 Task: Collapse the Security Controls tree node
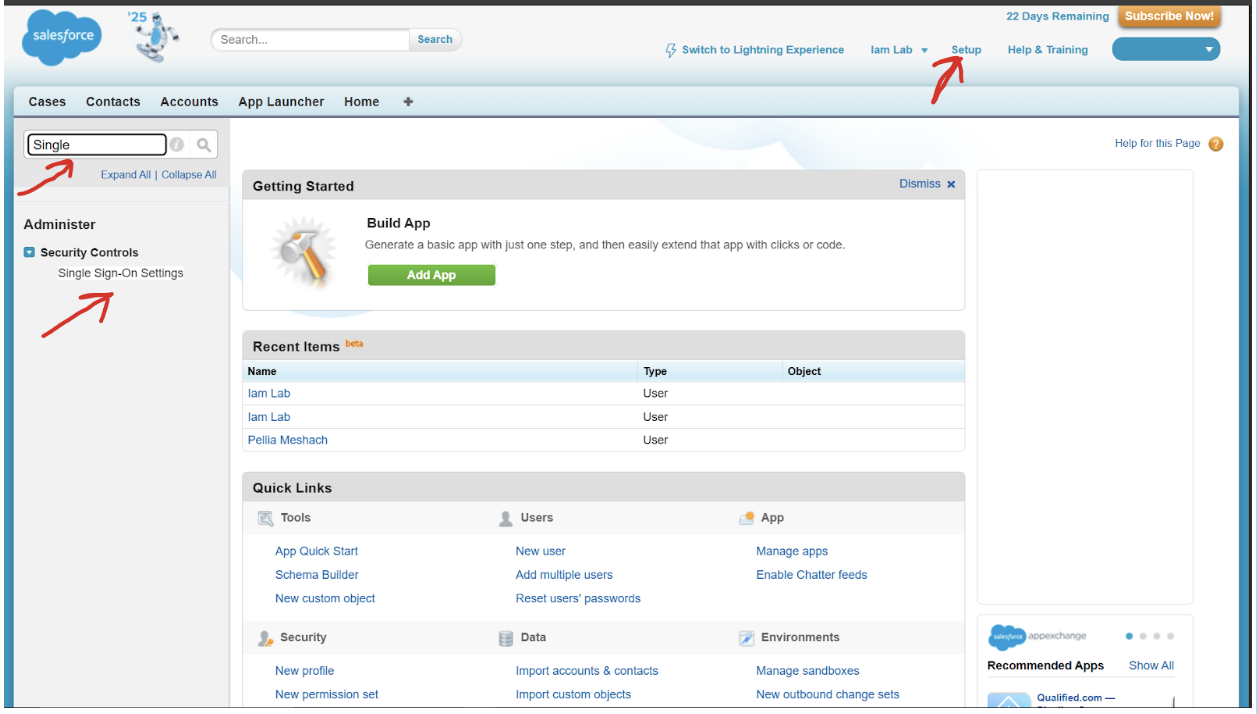(x=29, y=252)
